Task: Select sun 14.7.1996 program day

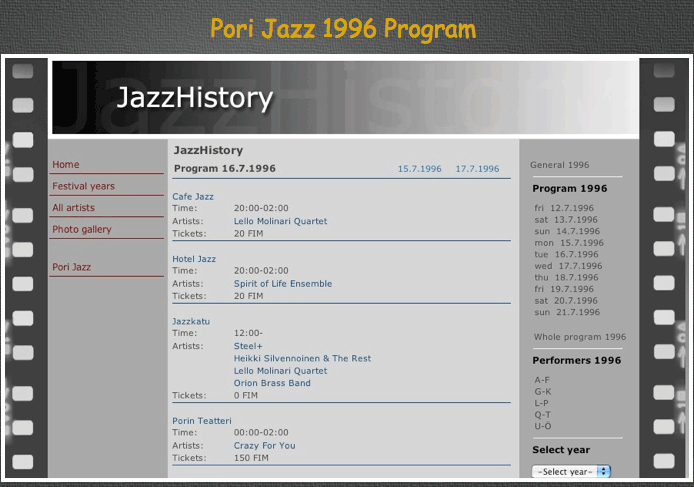Action: click(x=567, y=231)
